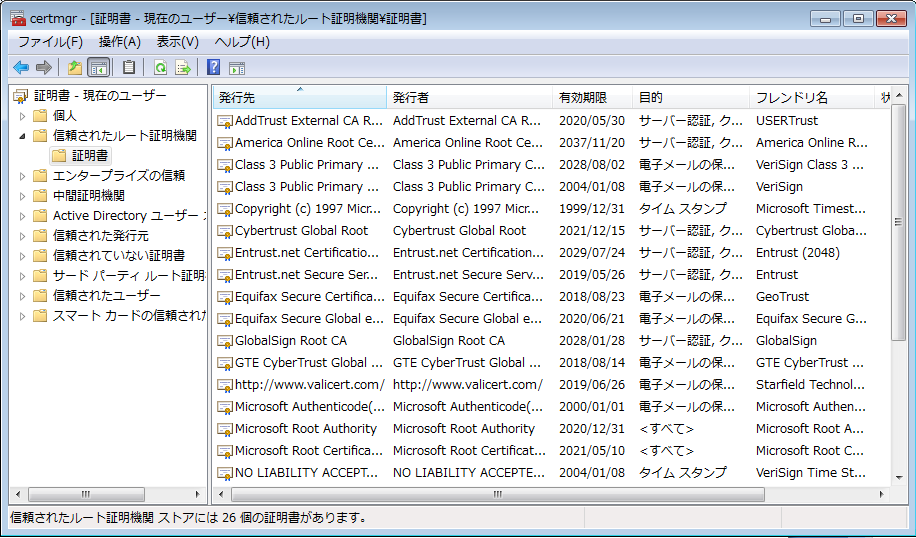Select the Entrust.net Secure Ser... certificate row
Screen dimensions: 916x538
(x=307, y=275)
